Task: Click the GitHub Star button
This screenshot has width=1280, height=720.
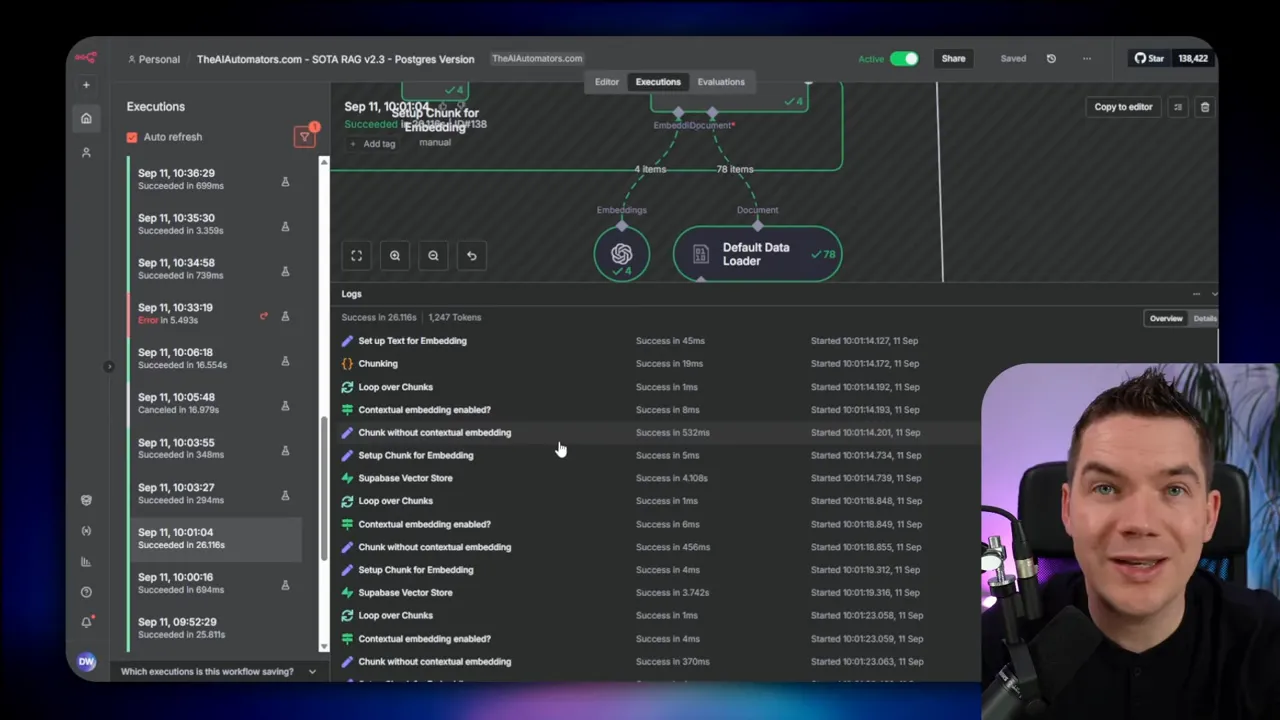Action: pos(1149,58)
